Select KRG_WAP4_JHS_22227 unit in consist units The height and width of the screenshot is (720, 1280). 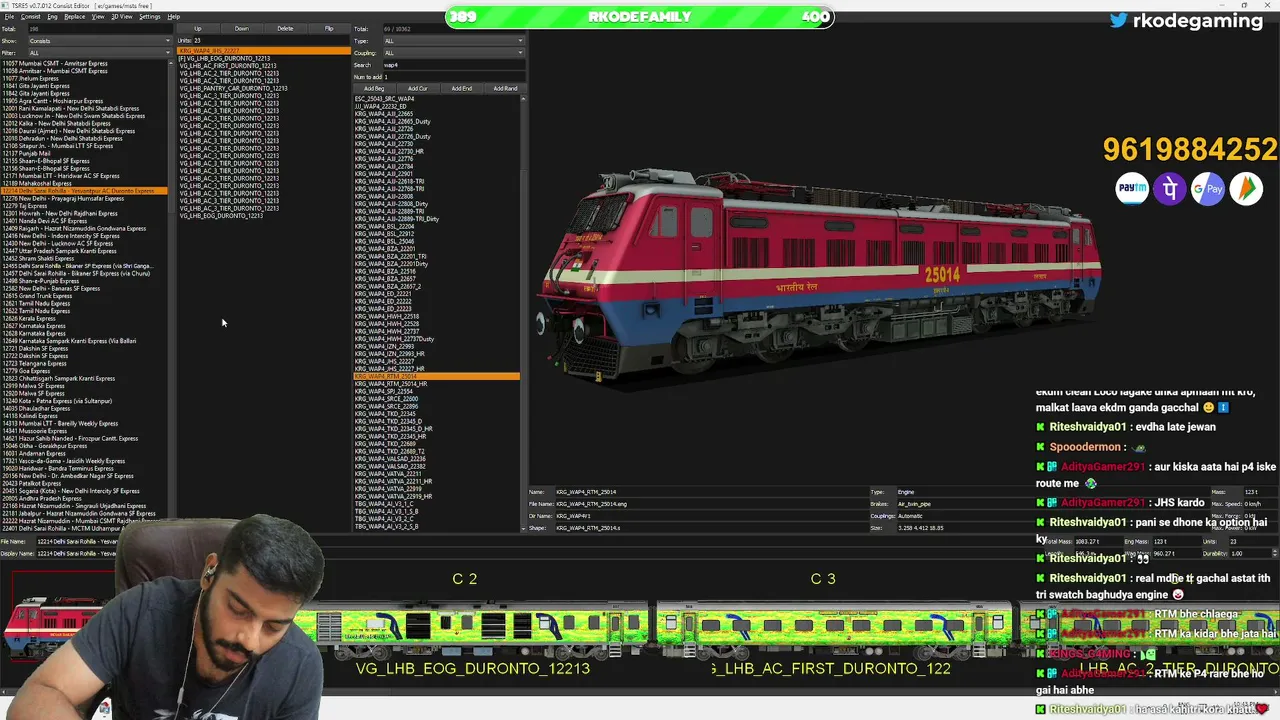click(264, 51)
